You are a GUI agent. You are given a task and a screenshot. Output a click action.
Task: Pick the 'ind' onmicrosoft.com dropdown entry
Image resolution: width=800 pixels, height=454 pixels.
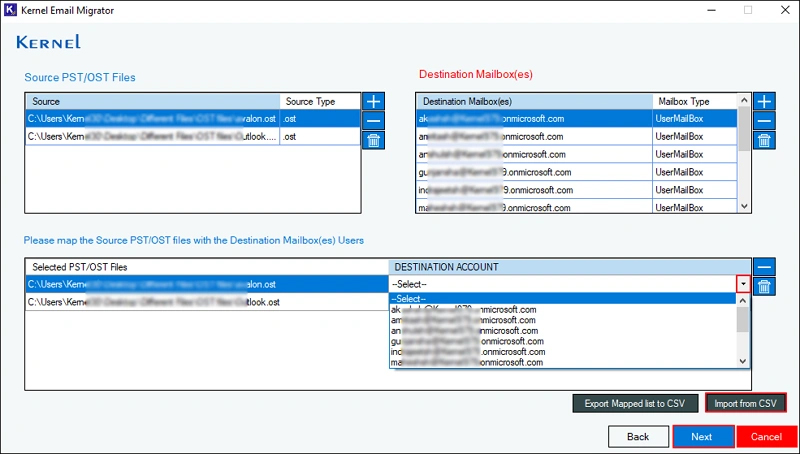click(x=563, y=352)
